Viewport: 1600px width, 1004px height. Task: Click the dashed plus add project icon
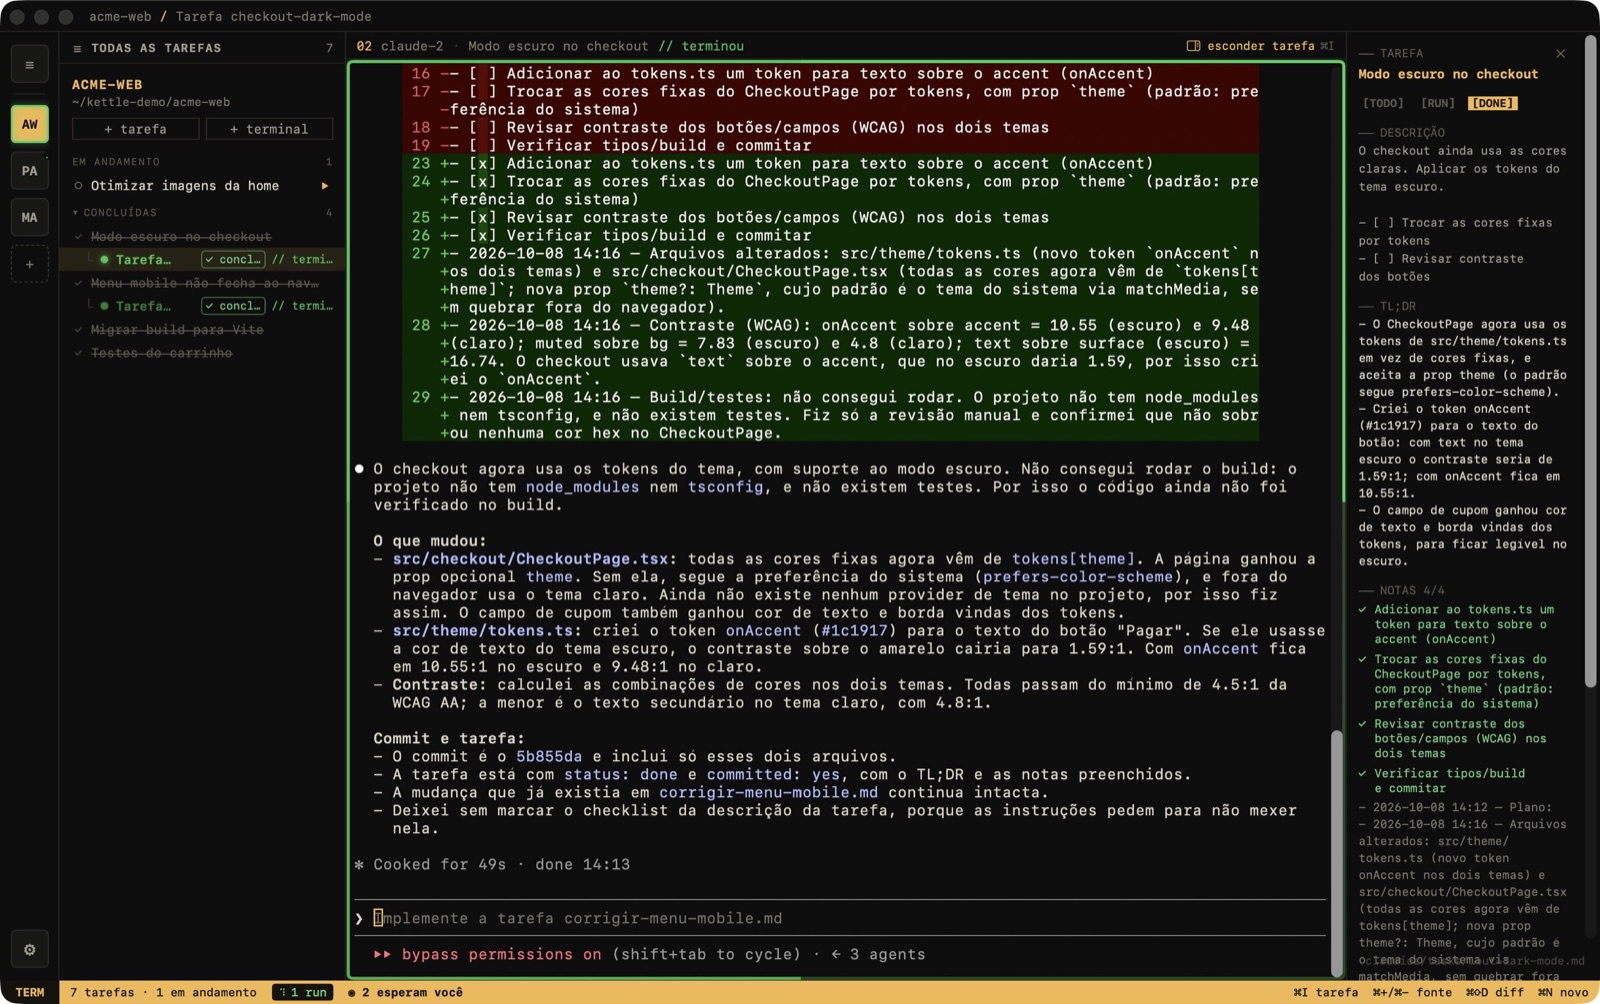click(30, 264)
